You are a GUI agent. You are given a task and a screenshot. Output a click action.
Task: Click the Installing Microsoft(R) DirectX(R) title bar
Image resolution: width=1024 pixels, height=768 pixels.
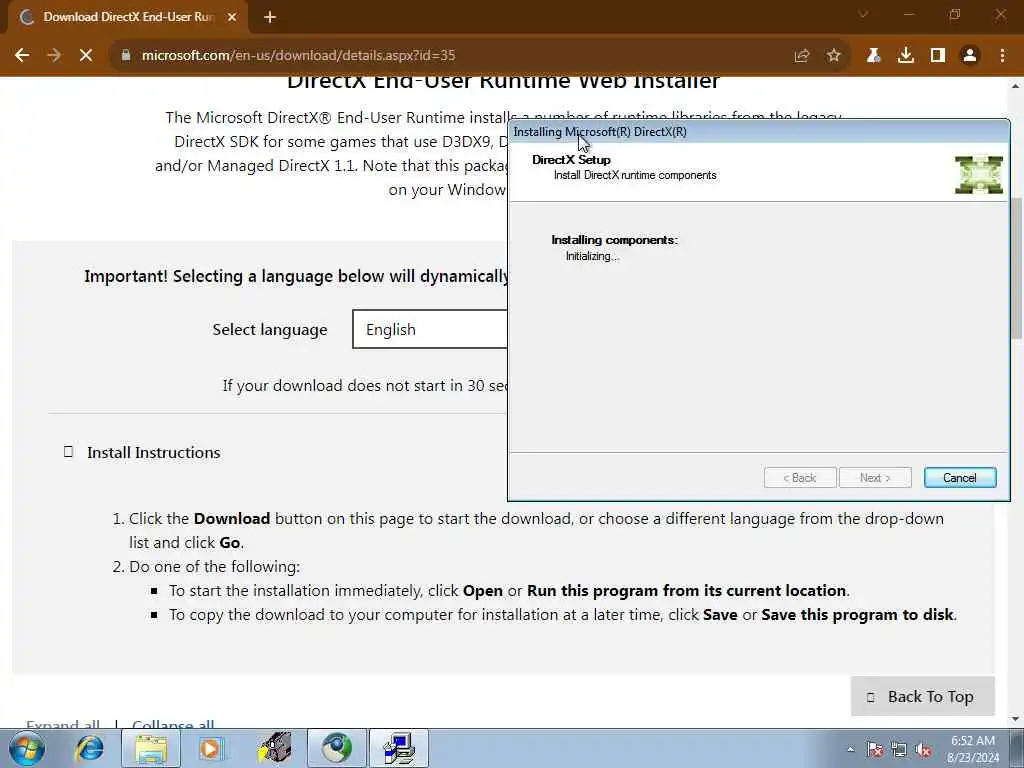click(x=759, y=132)
